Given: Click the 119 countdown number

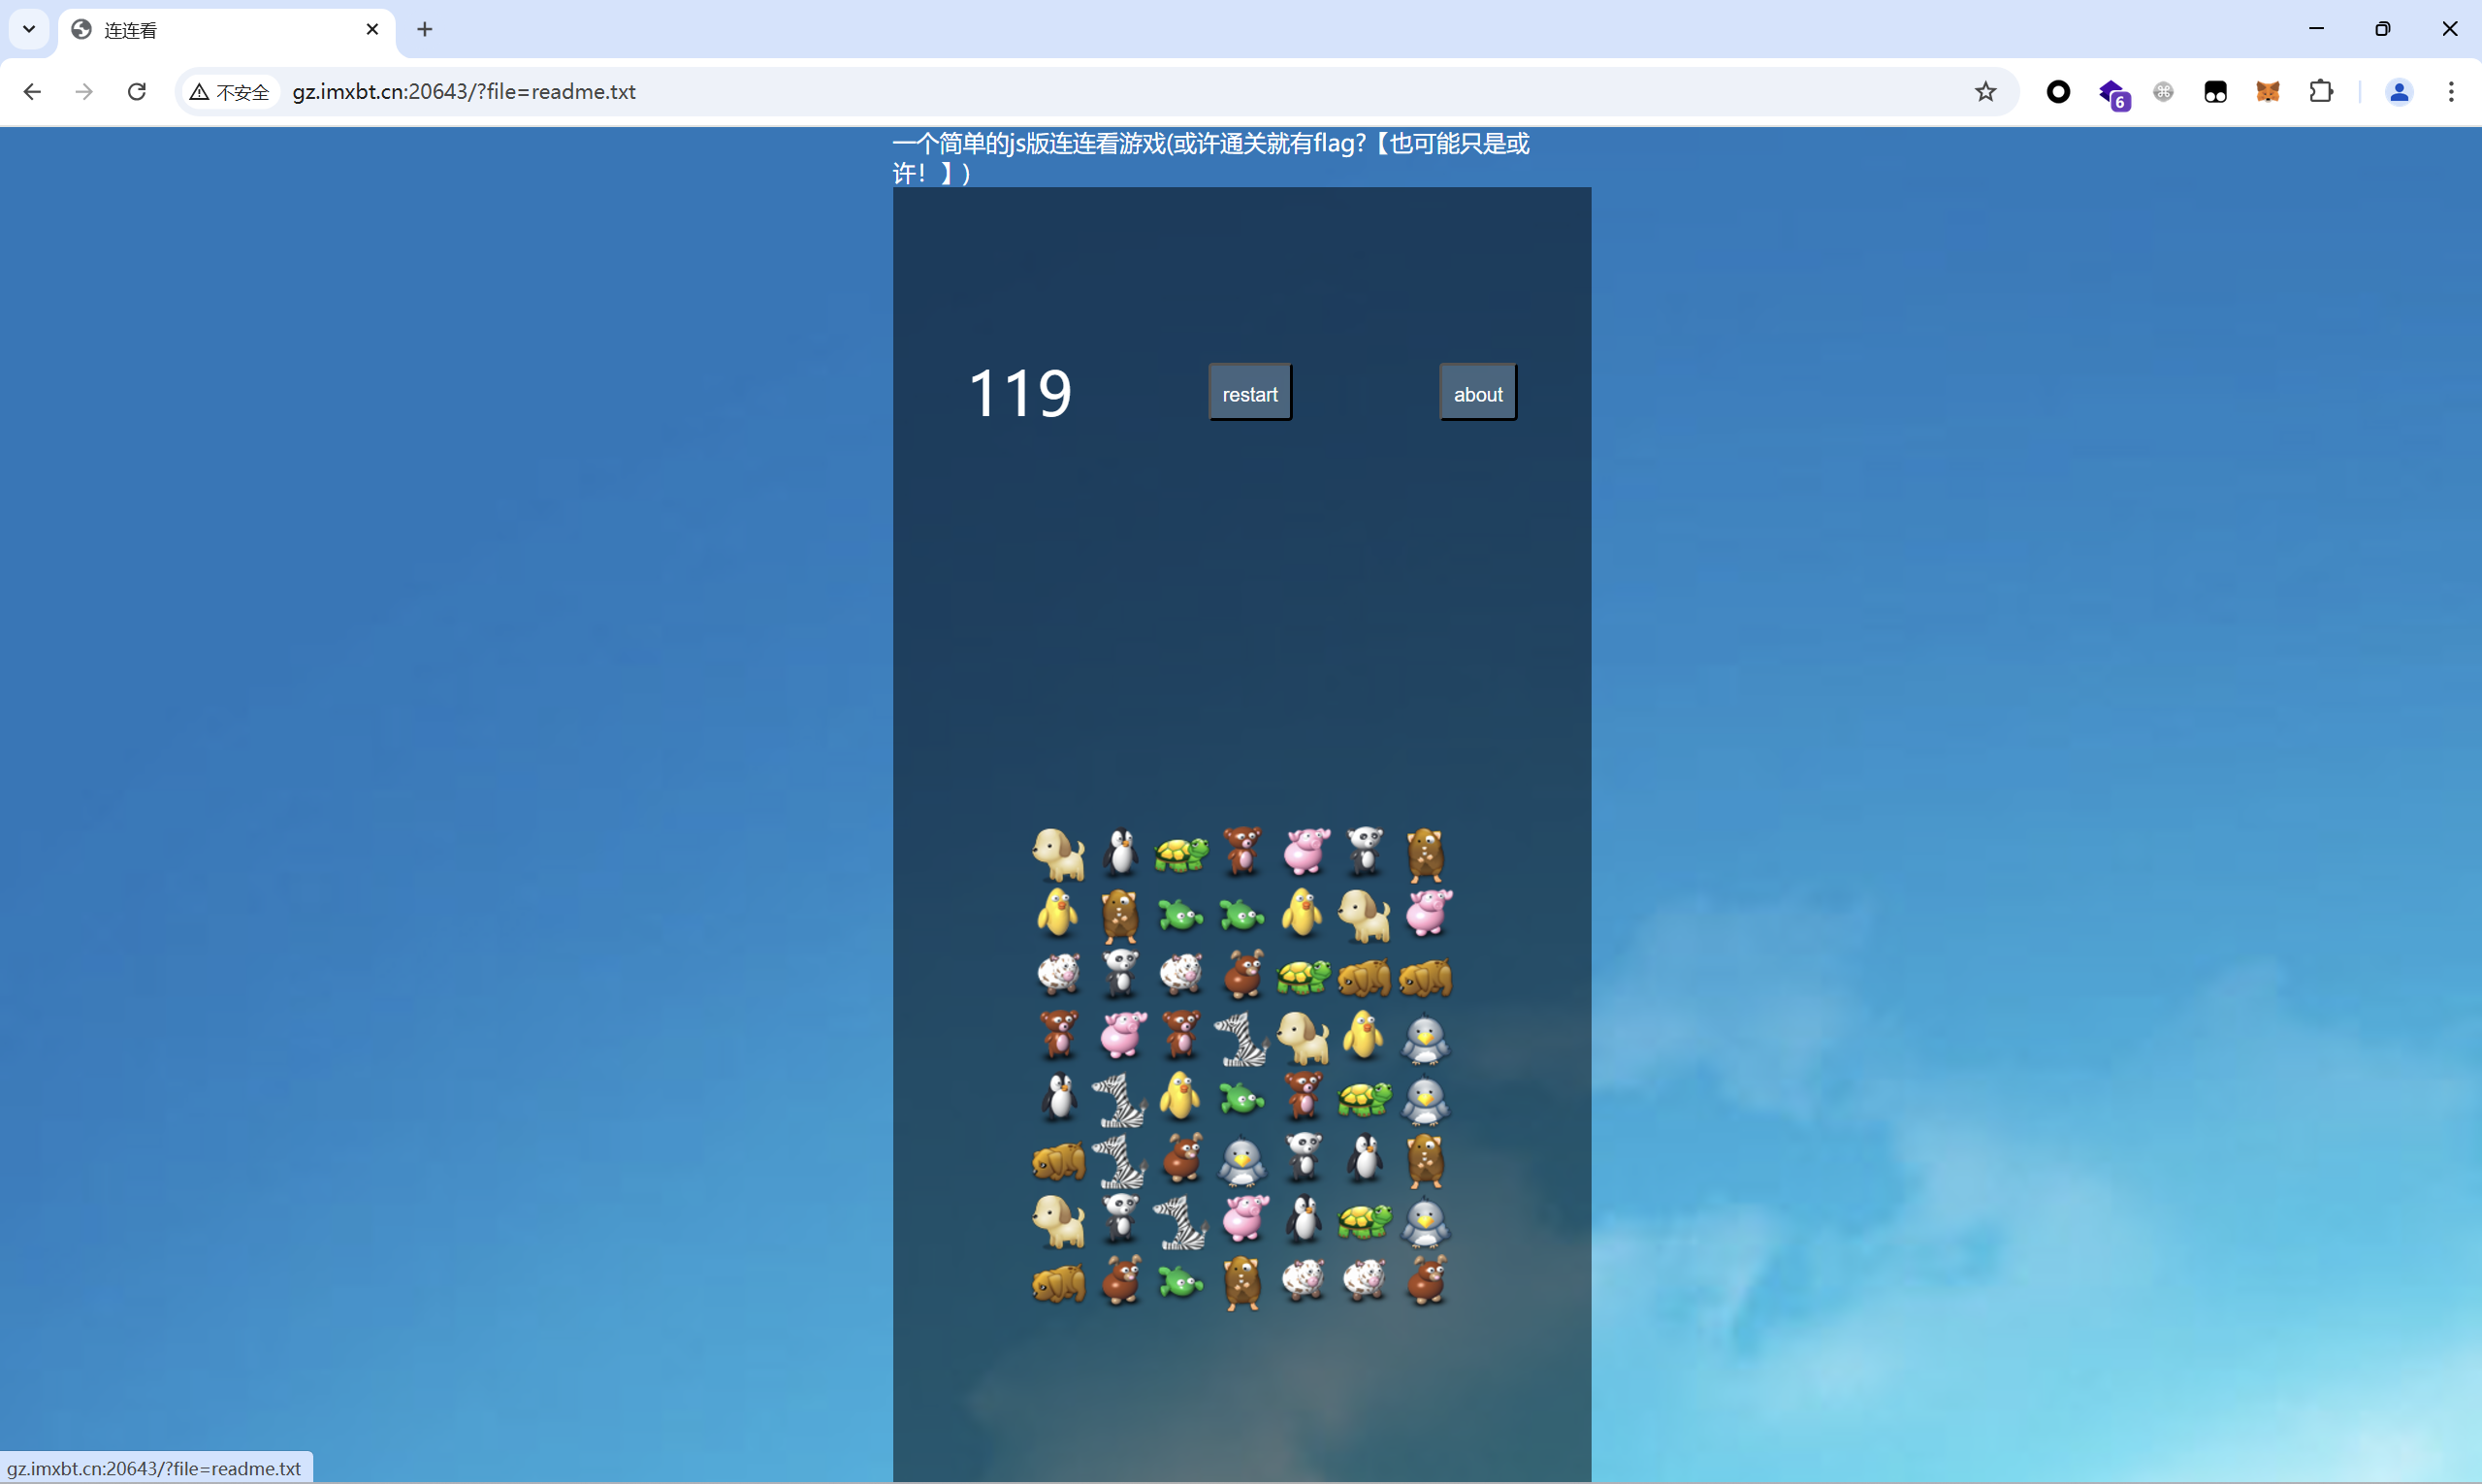Looking at the screenshot, I should pos(1020,393).
